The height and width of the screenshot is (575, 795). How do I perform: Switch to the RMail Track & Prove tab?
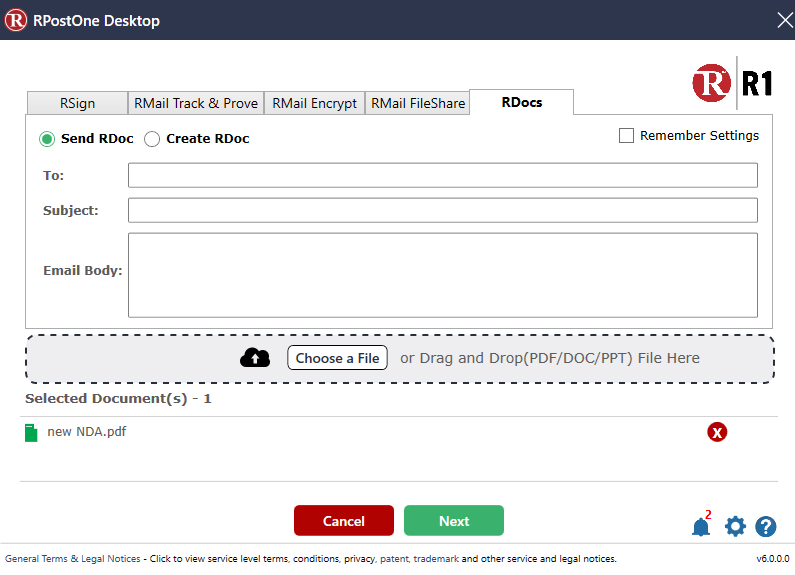[x=196, y=103]
